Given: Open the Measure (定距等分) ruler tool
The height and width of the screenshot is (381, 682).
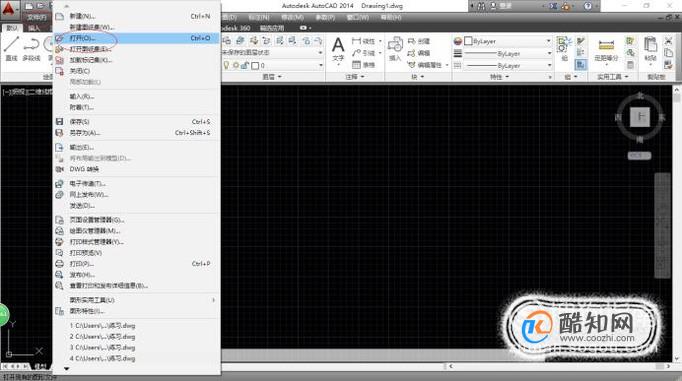Looking at the screenshot, I should (x=606, y=49).
